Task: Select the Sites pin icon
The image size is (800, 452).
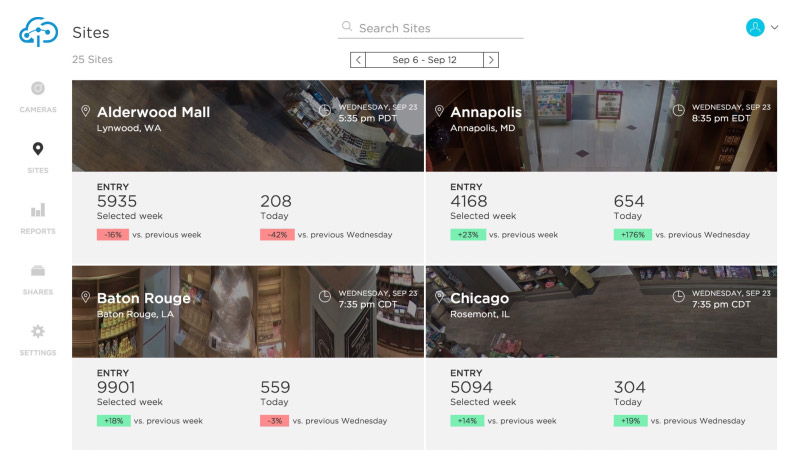Action: pos(38,149)
